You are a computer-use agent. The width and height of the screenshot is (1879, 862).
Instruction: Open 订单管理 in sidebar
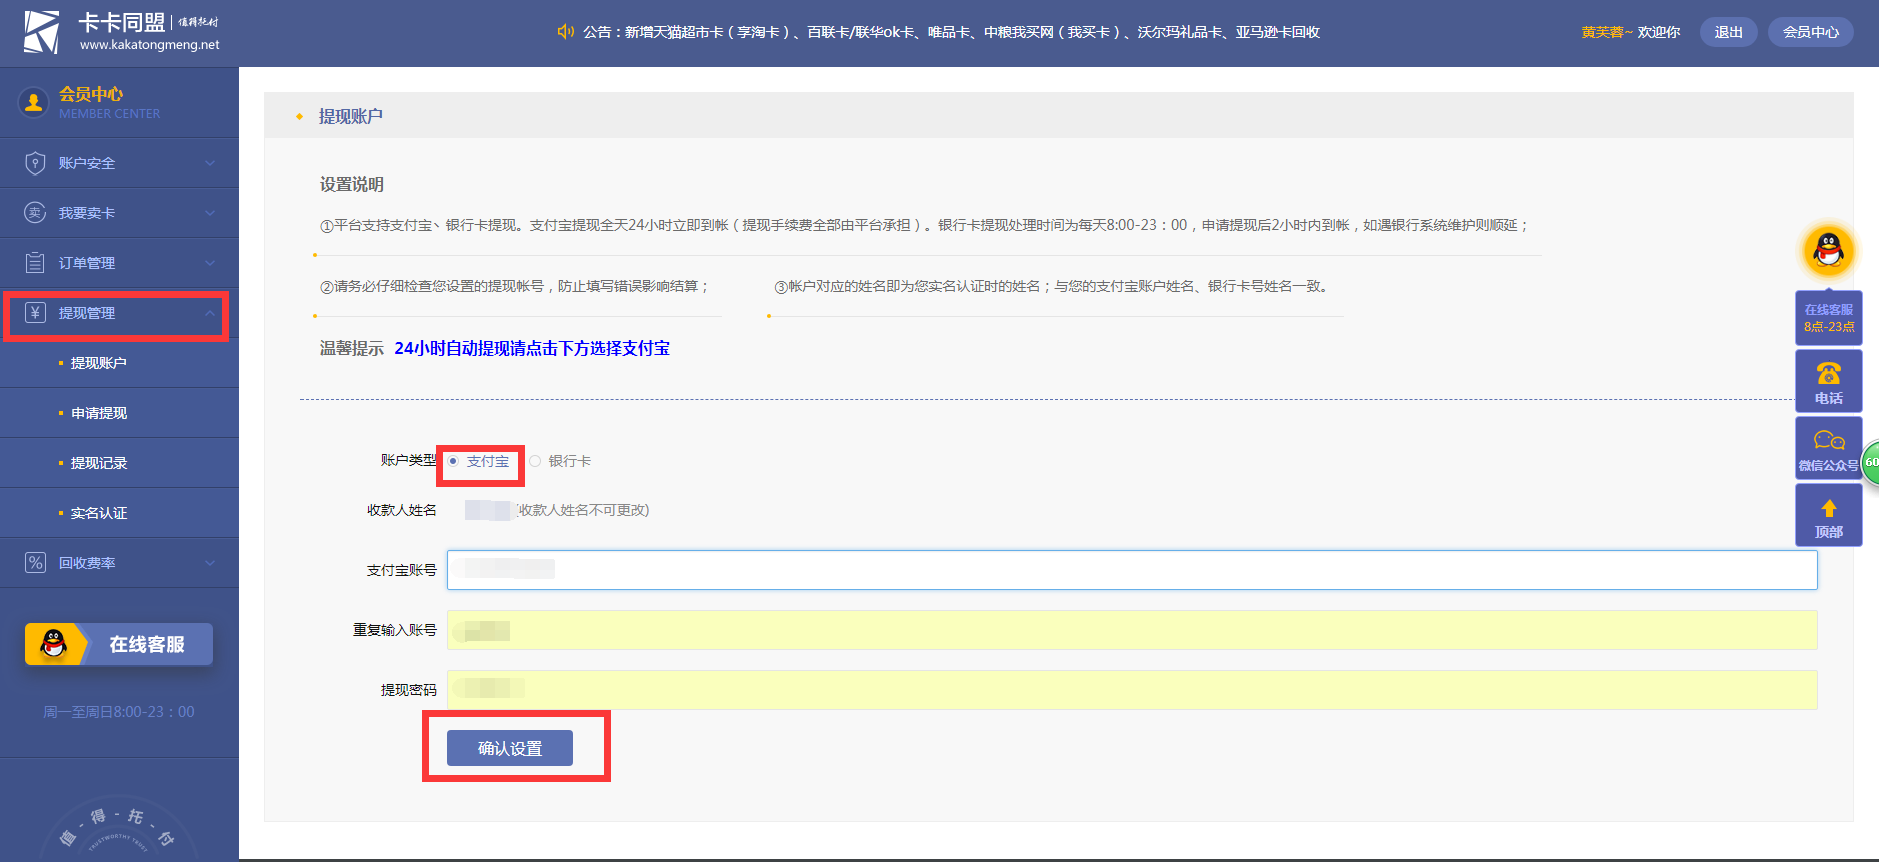(x=119, y=263)
